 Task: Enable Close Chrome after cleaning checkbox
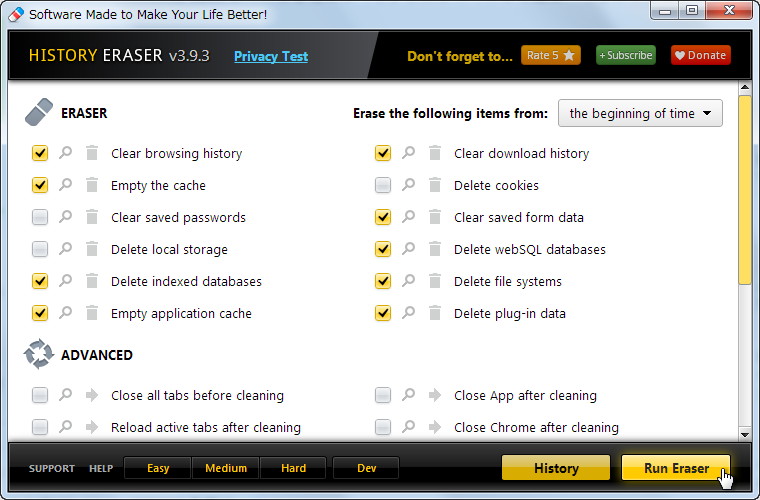[x=383, y=427]
